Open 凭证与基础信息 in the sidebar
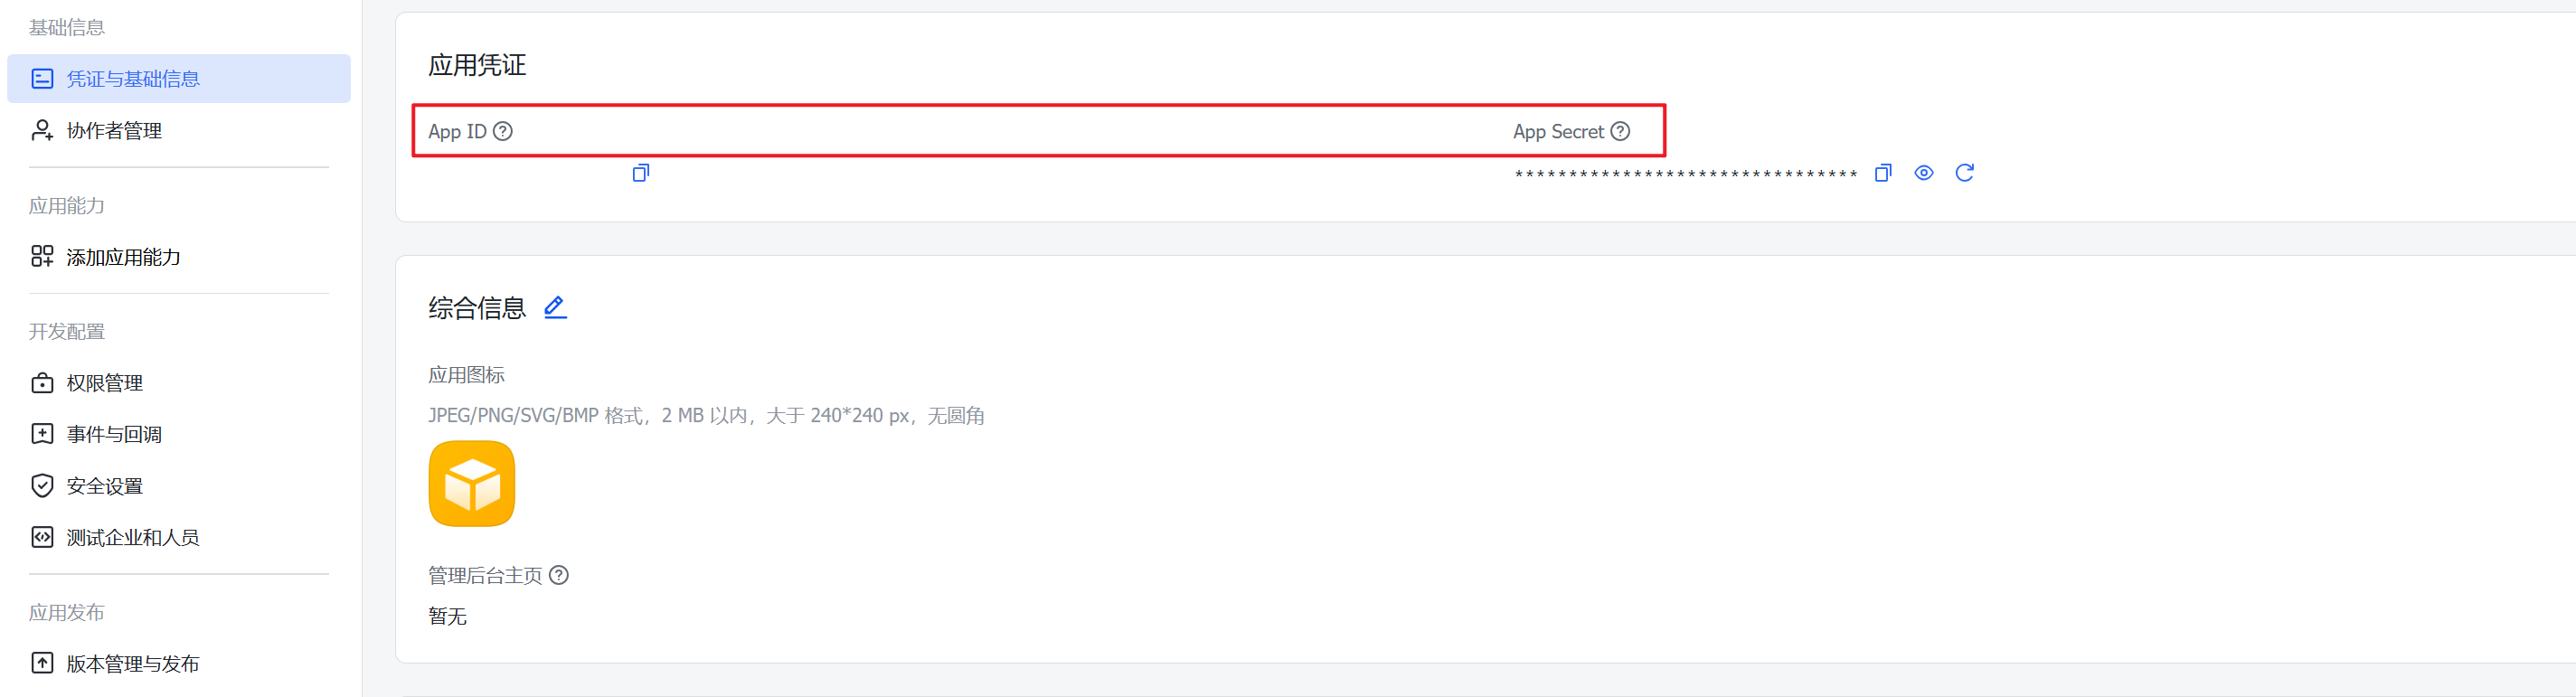2576x697 pixels. [133, 79]
